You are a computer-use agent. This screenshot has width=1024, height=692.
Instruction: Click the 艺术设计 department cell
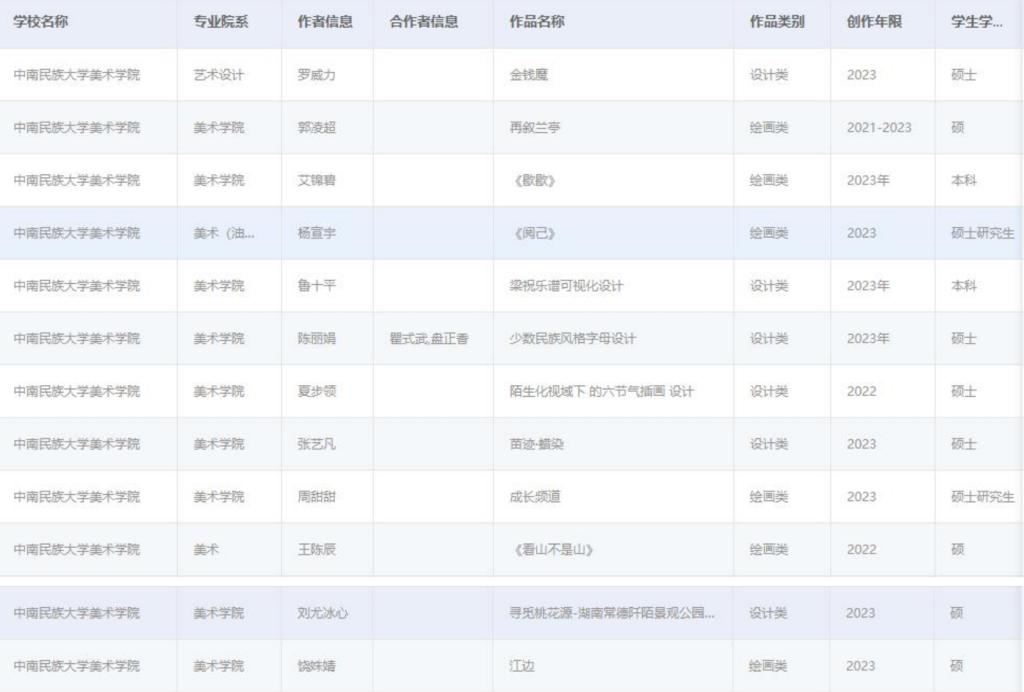[219, 75]
